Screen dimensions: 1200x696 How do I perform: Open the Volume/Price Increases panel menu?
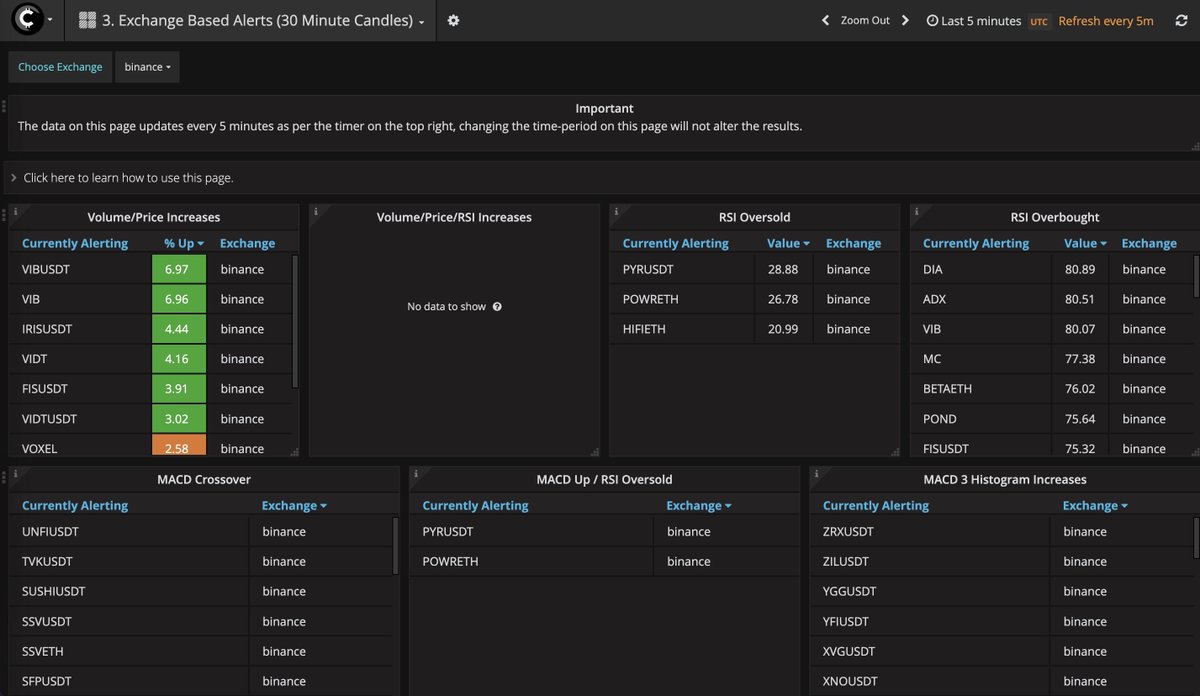(x=155, y=216)
